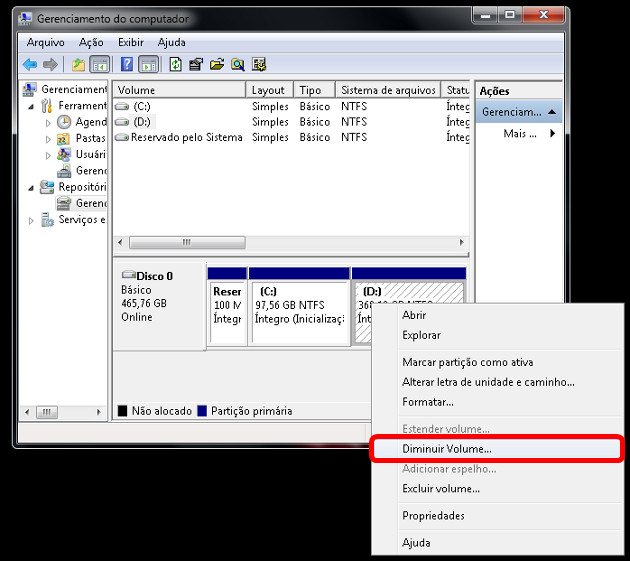This screenshot has width=630, height=561.
Task: Sort by the Layout column header
Action: 270,90
